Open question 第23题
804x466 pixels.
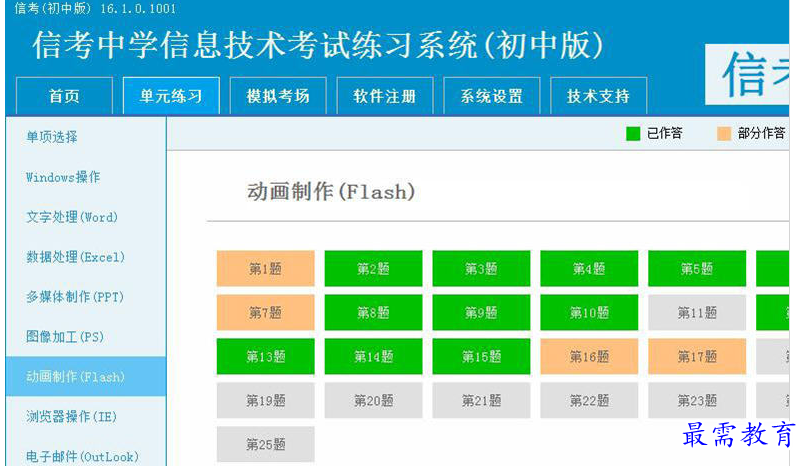(697, 400)
